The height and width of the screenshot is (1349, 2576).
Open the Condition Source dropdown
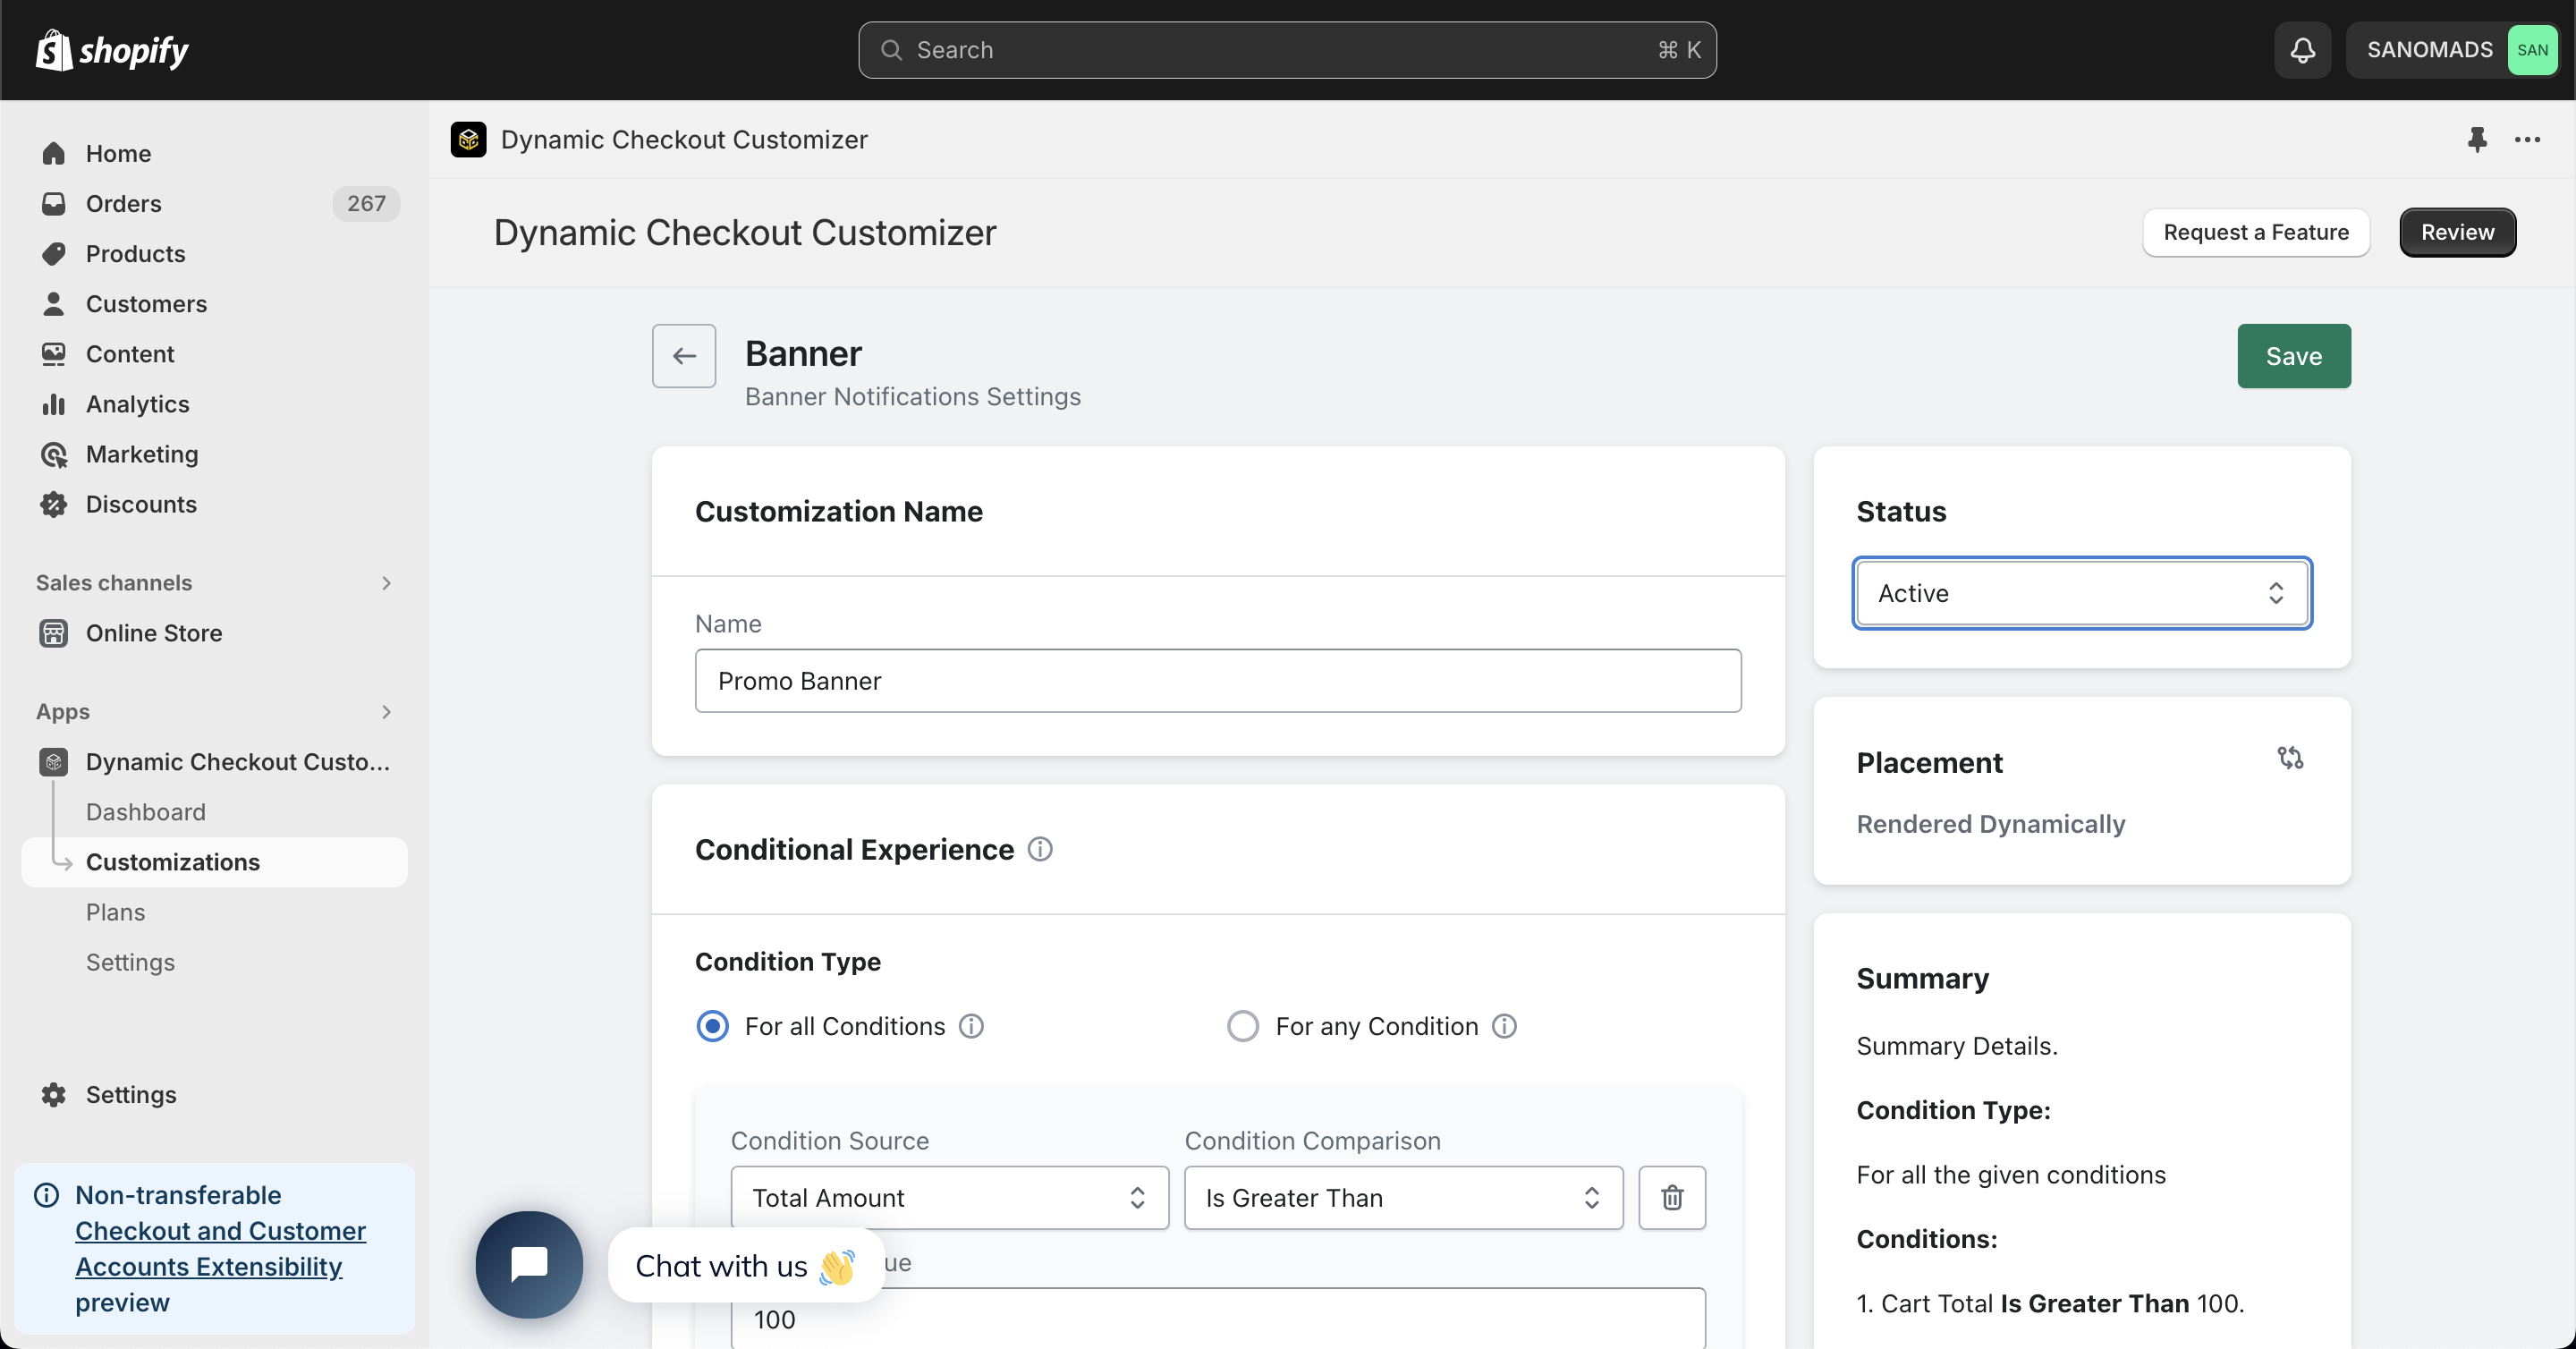949,1197
